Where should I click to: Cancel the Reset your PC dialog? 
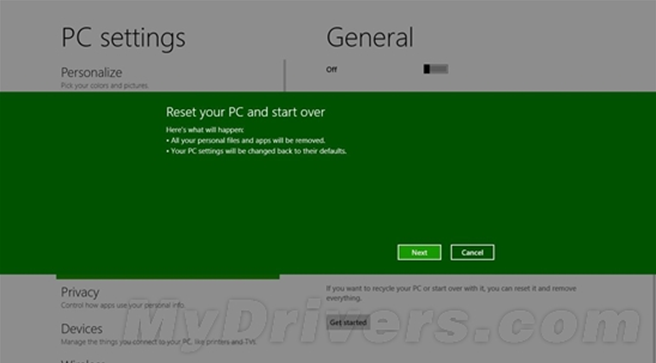tap(472, 252)
